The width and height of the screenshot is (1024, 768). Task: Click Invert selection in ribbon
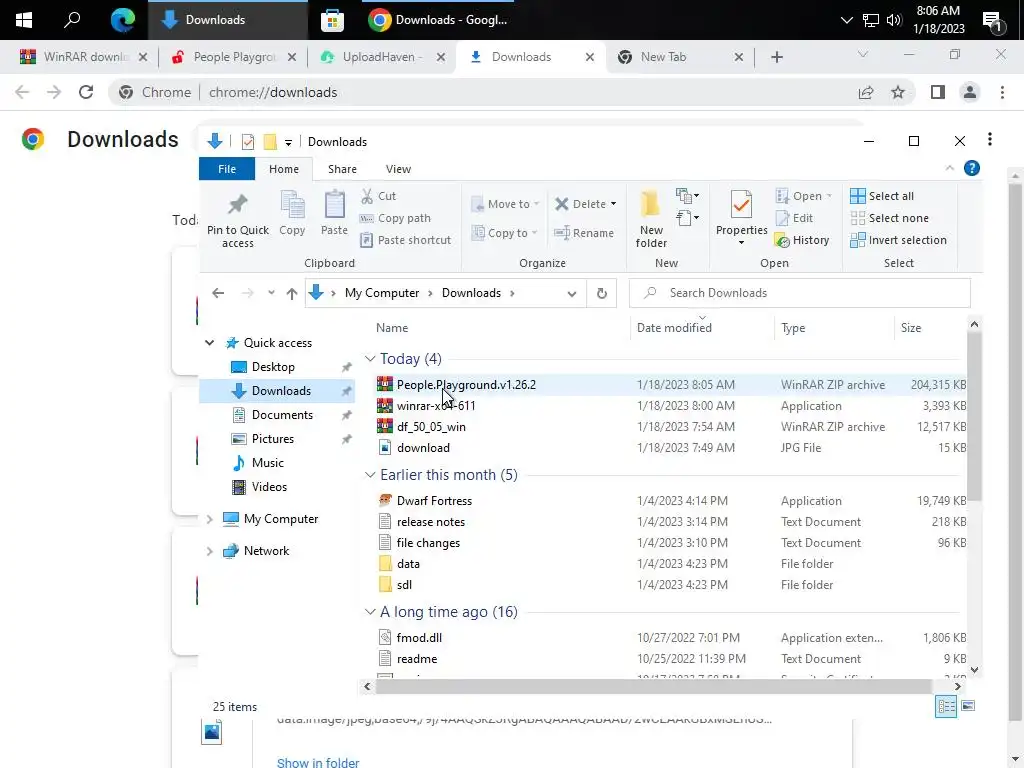coord(898,240)
